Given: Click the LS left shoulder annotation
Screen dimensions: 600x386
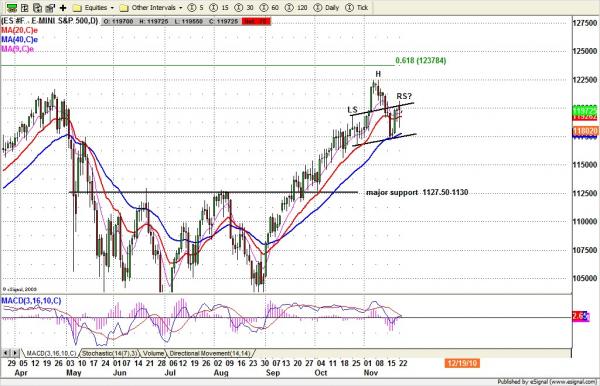Looking at the screenshot, I should [x=352, y=110].
